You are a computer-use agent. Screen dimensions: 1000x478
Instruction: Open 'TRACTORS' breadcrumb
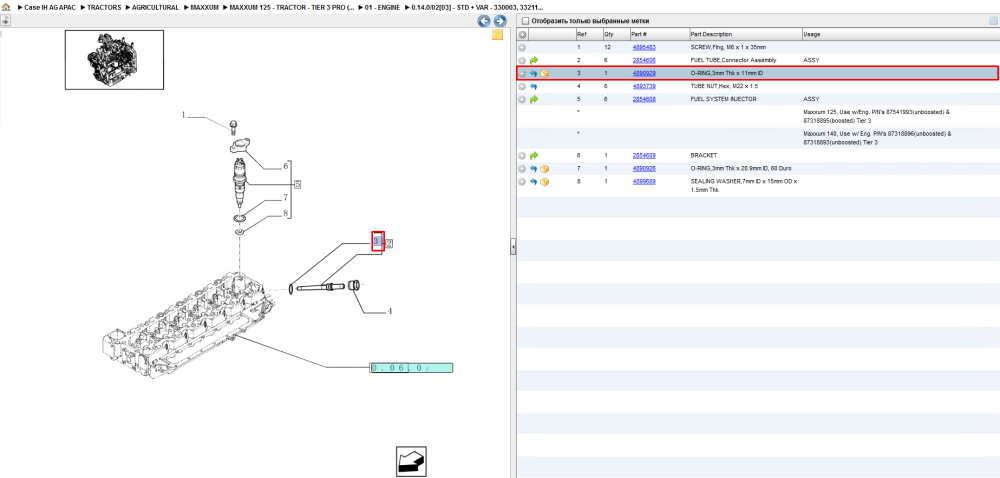[104, 7]
